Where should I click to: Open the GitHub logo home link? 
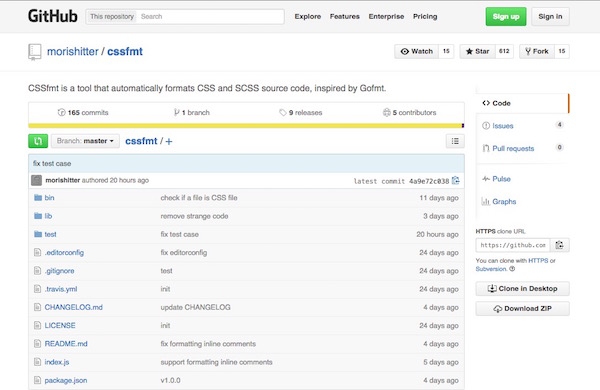pos(53,16)
